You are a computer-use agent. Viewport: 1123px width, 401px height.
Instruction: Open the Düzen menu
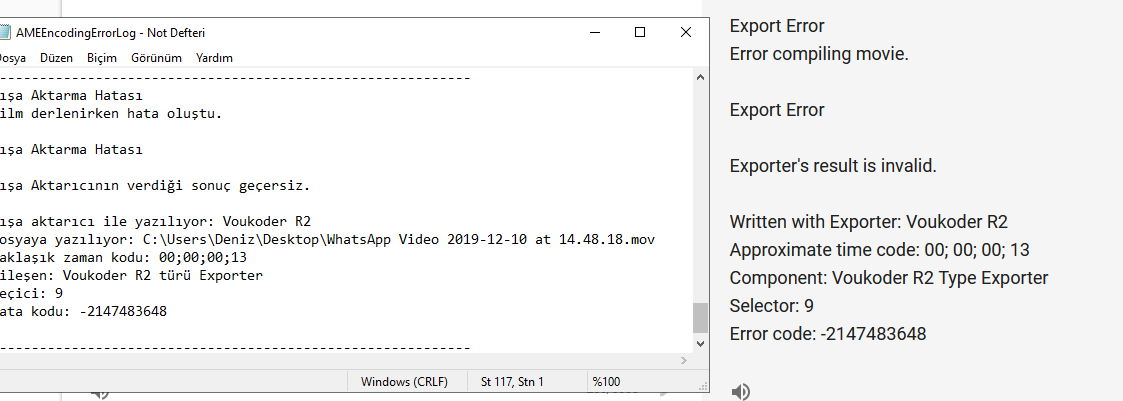pyautogui.click(x=56, y=58)
